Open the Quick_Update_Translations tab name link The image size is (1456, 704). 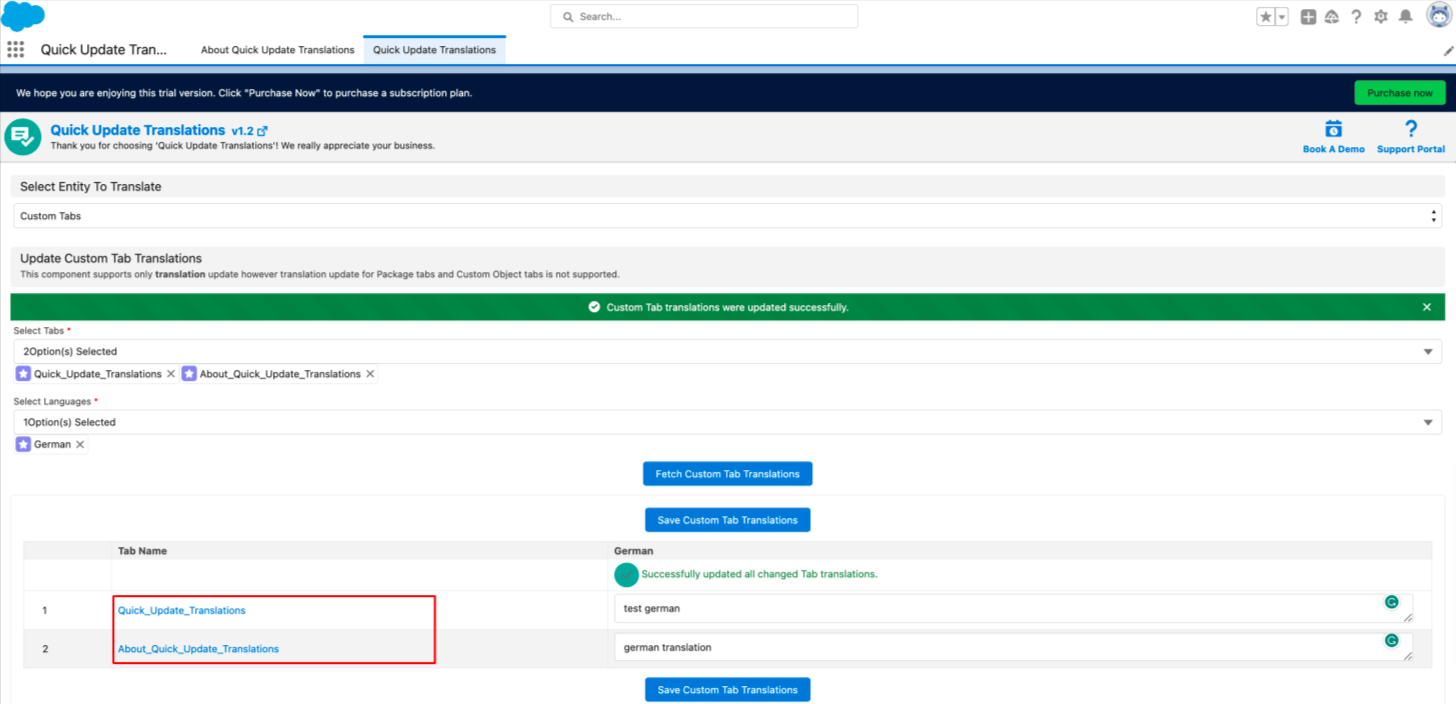[181, 610]
